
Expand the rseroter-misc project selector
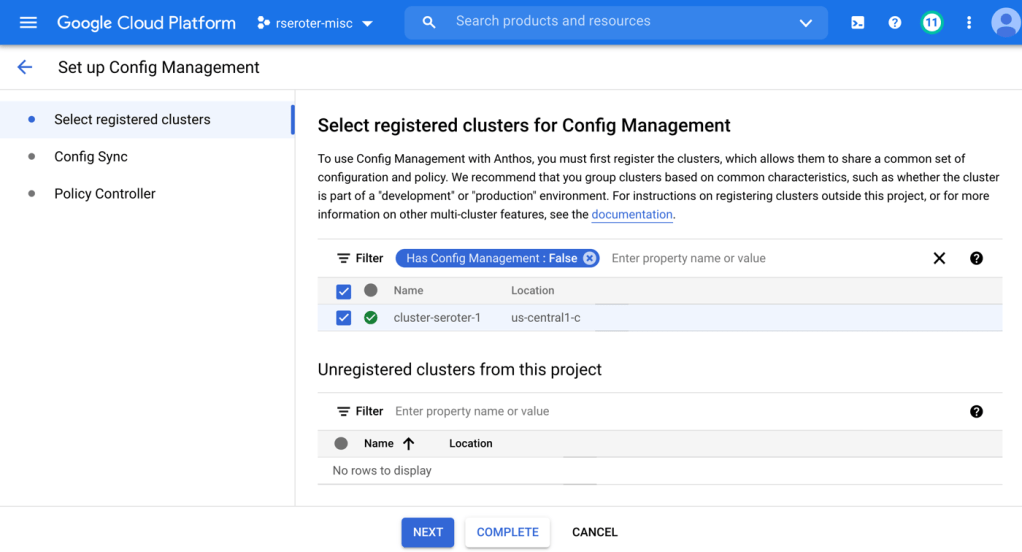pyautogui.click(x=315, y=23)
